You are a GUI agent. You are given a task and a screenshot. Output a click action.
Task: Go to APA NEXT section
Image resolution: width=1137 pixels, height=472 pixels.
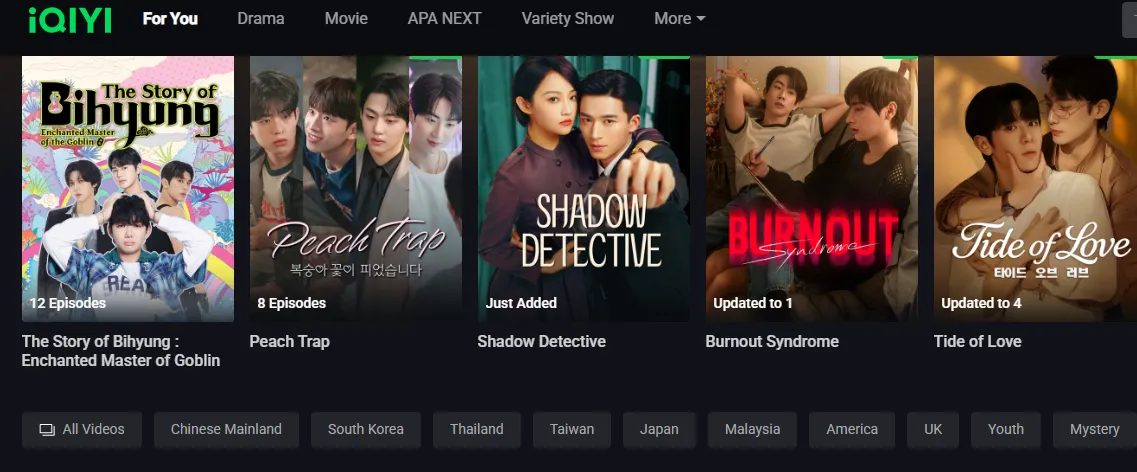pos(445,19)
